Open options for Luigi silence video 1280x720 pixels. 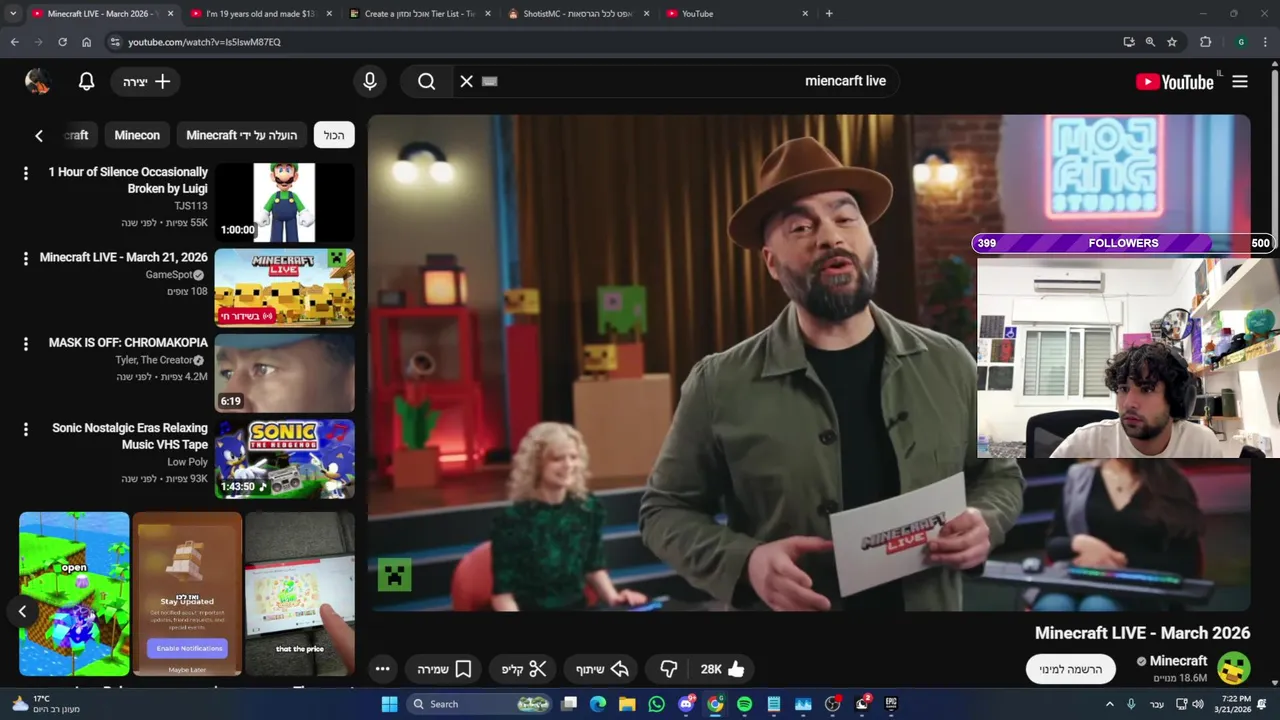26,173
